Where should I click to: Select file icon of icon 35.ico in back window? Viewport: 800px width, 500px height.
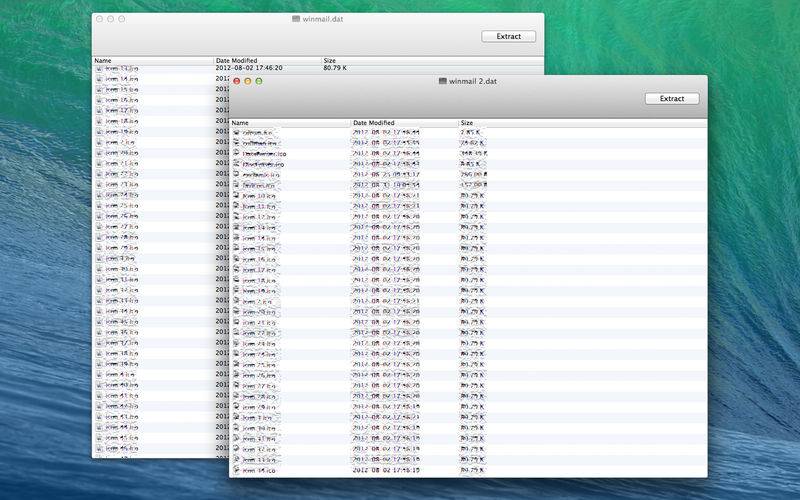(x=99, y=321)
